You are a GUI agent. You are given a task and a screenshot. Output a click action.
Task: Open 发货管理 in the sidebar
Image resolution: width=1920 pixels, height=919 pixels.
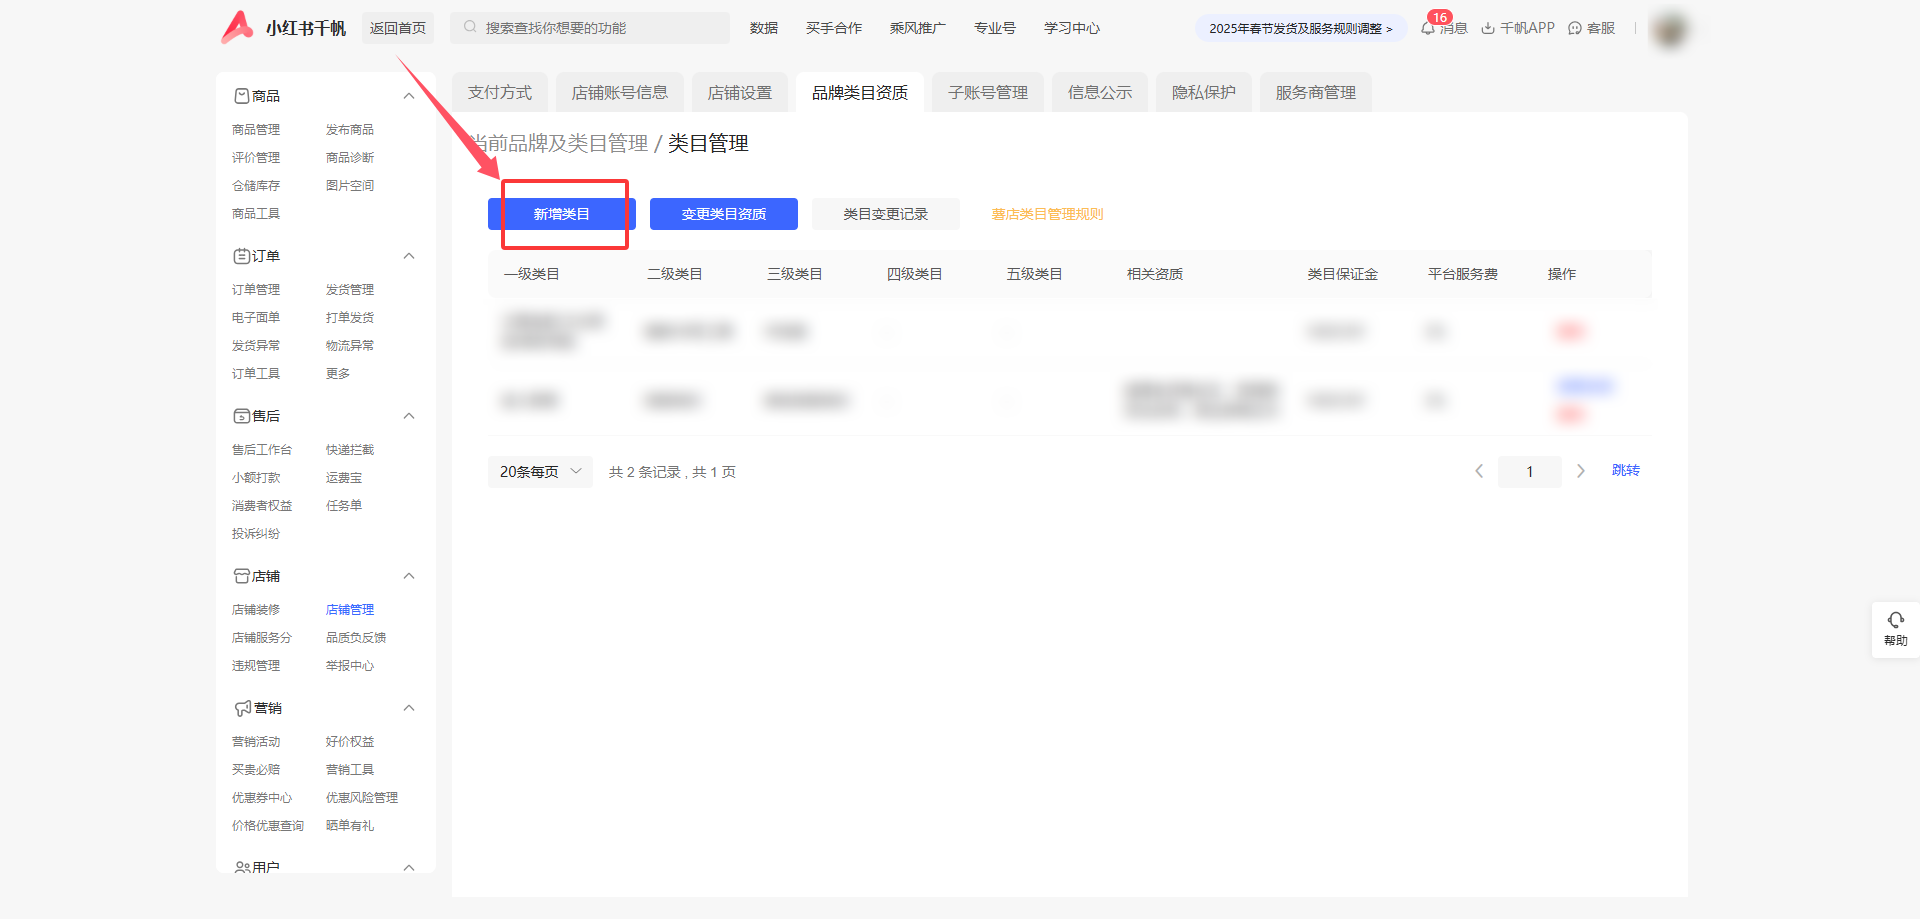click(350, 290)
